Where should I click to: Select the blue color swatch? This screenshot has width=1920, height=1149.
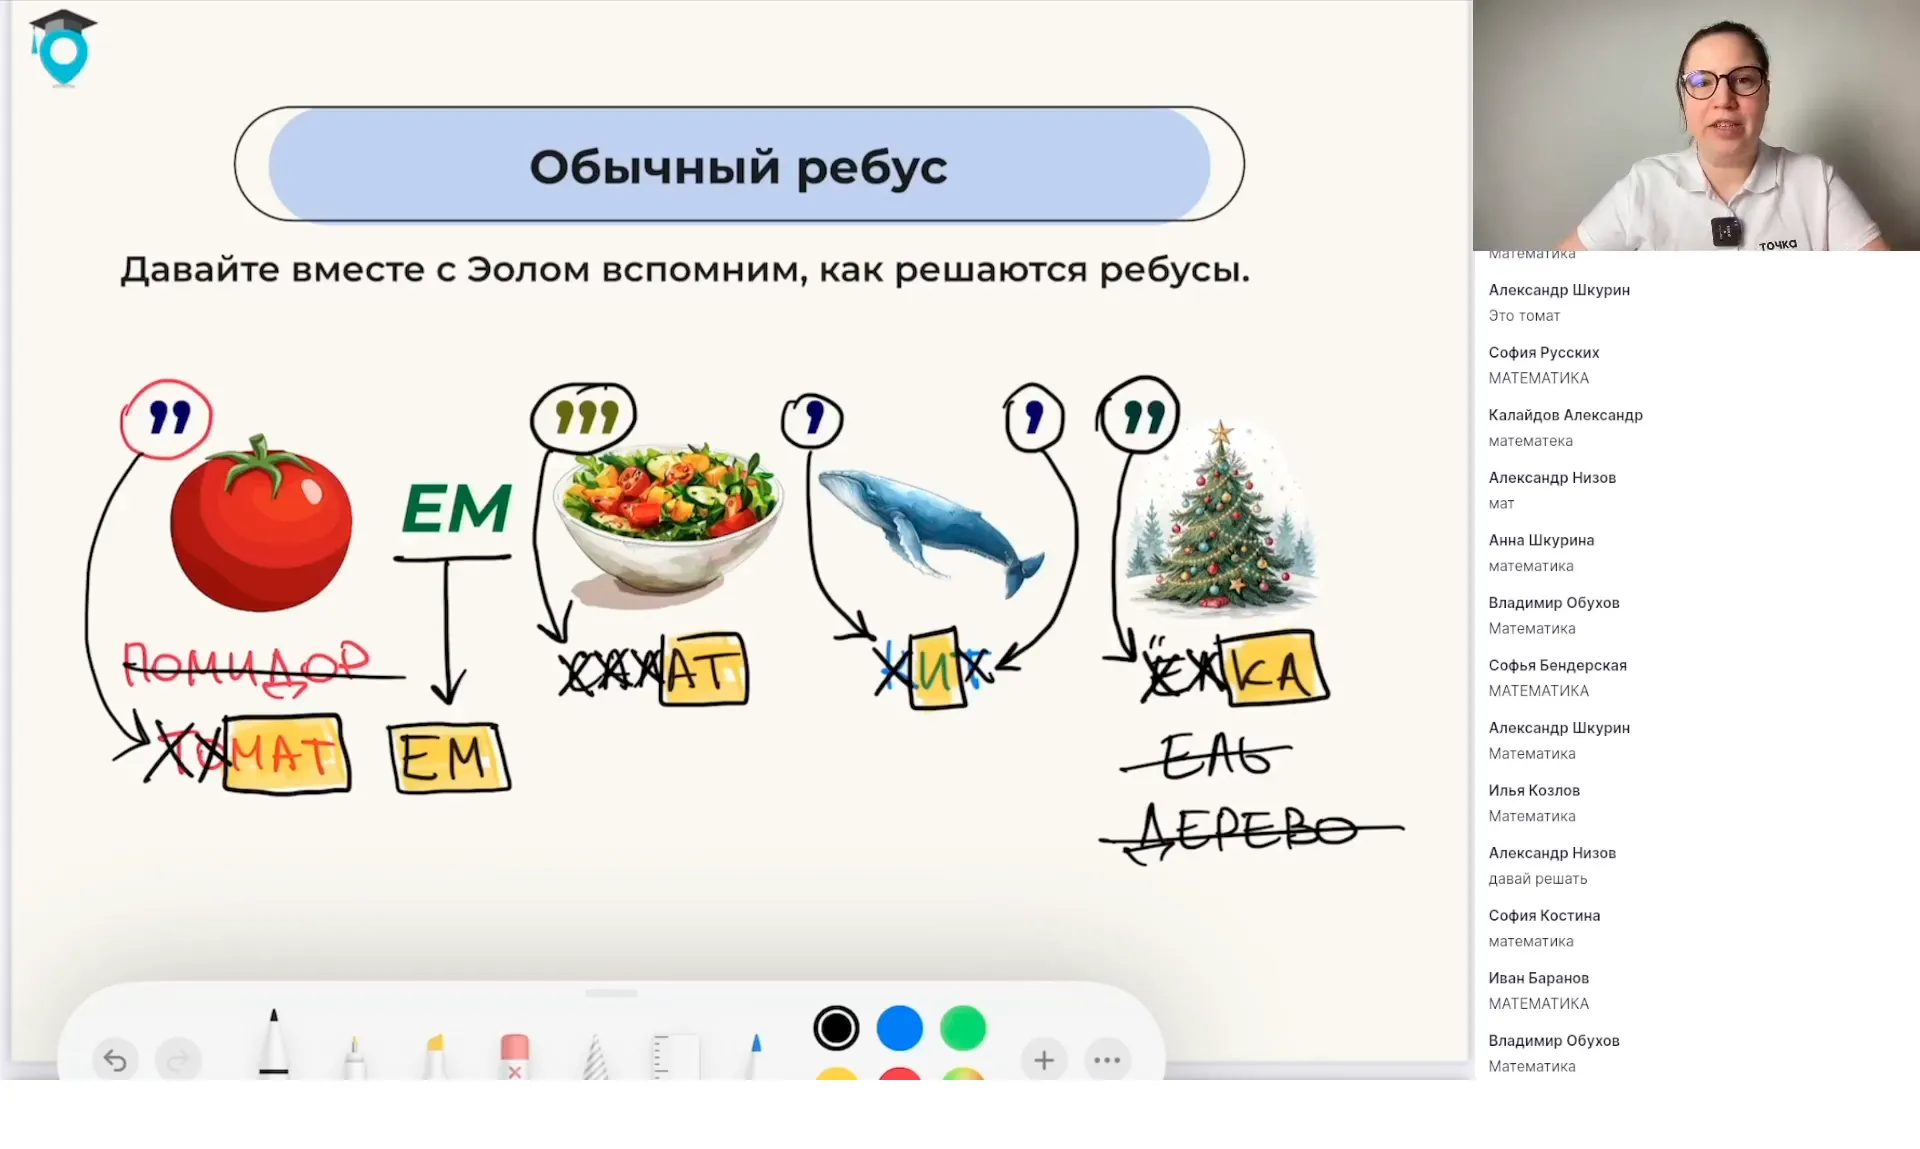900,1027
